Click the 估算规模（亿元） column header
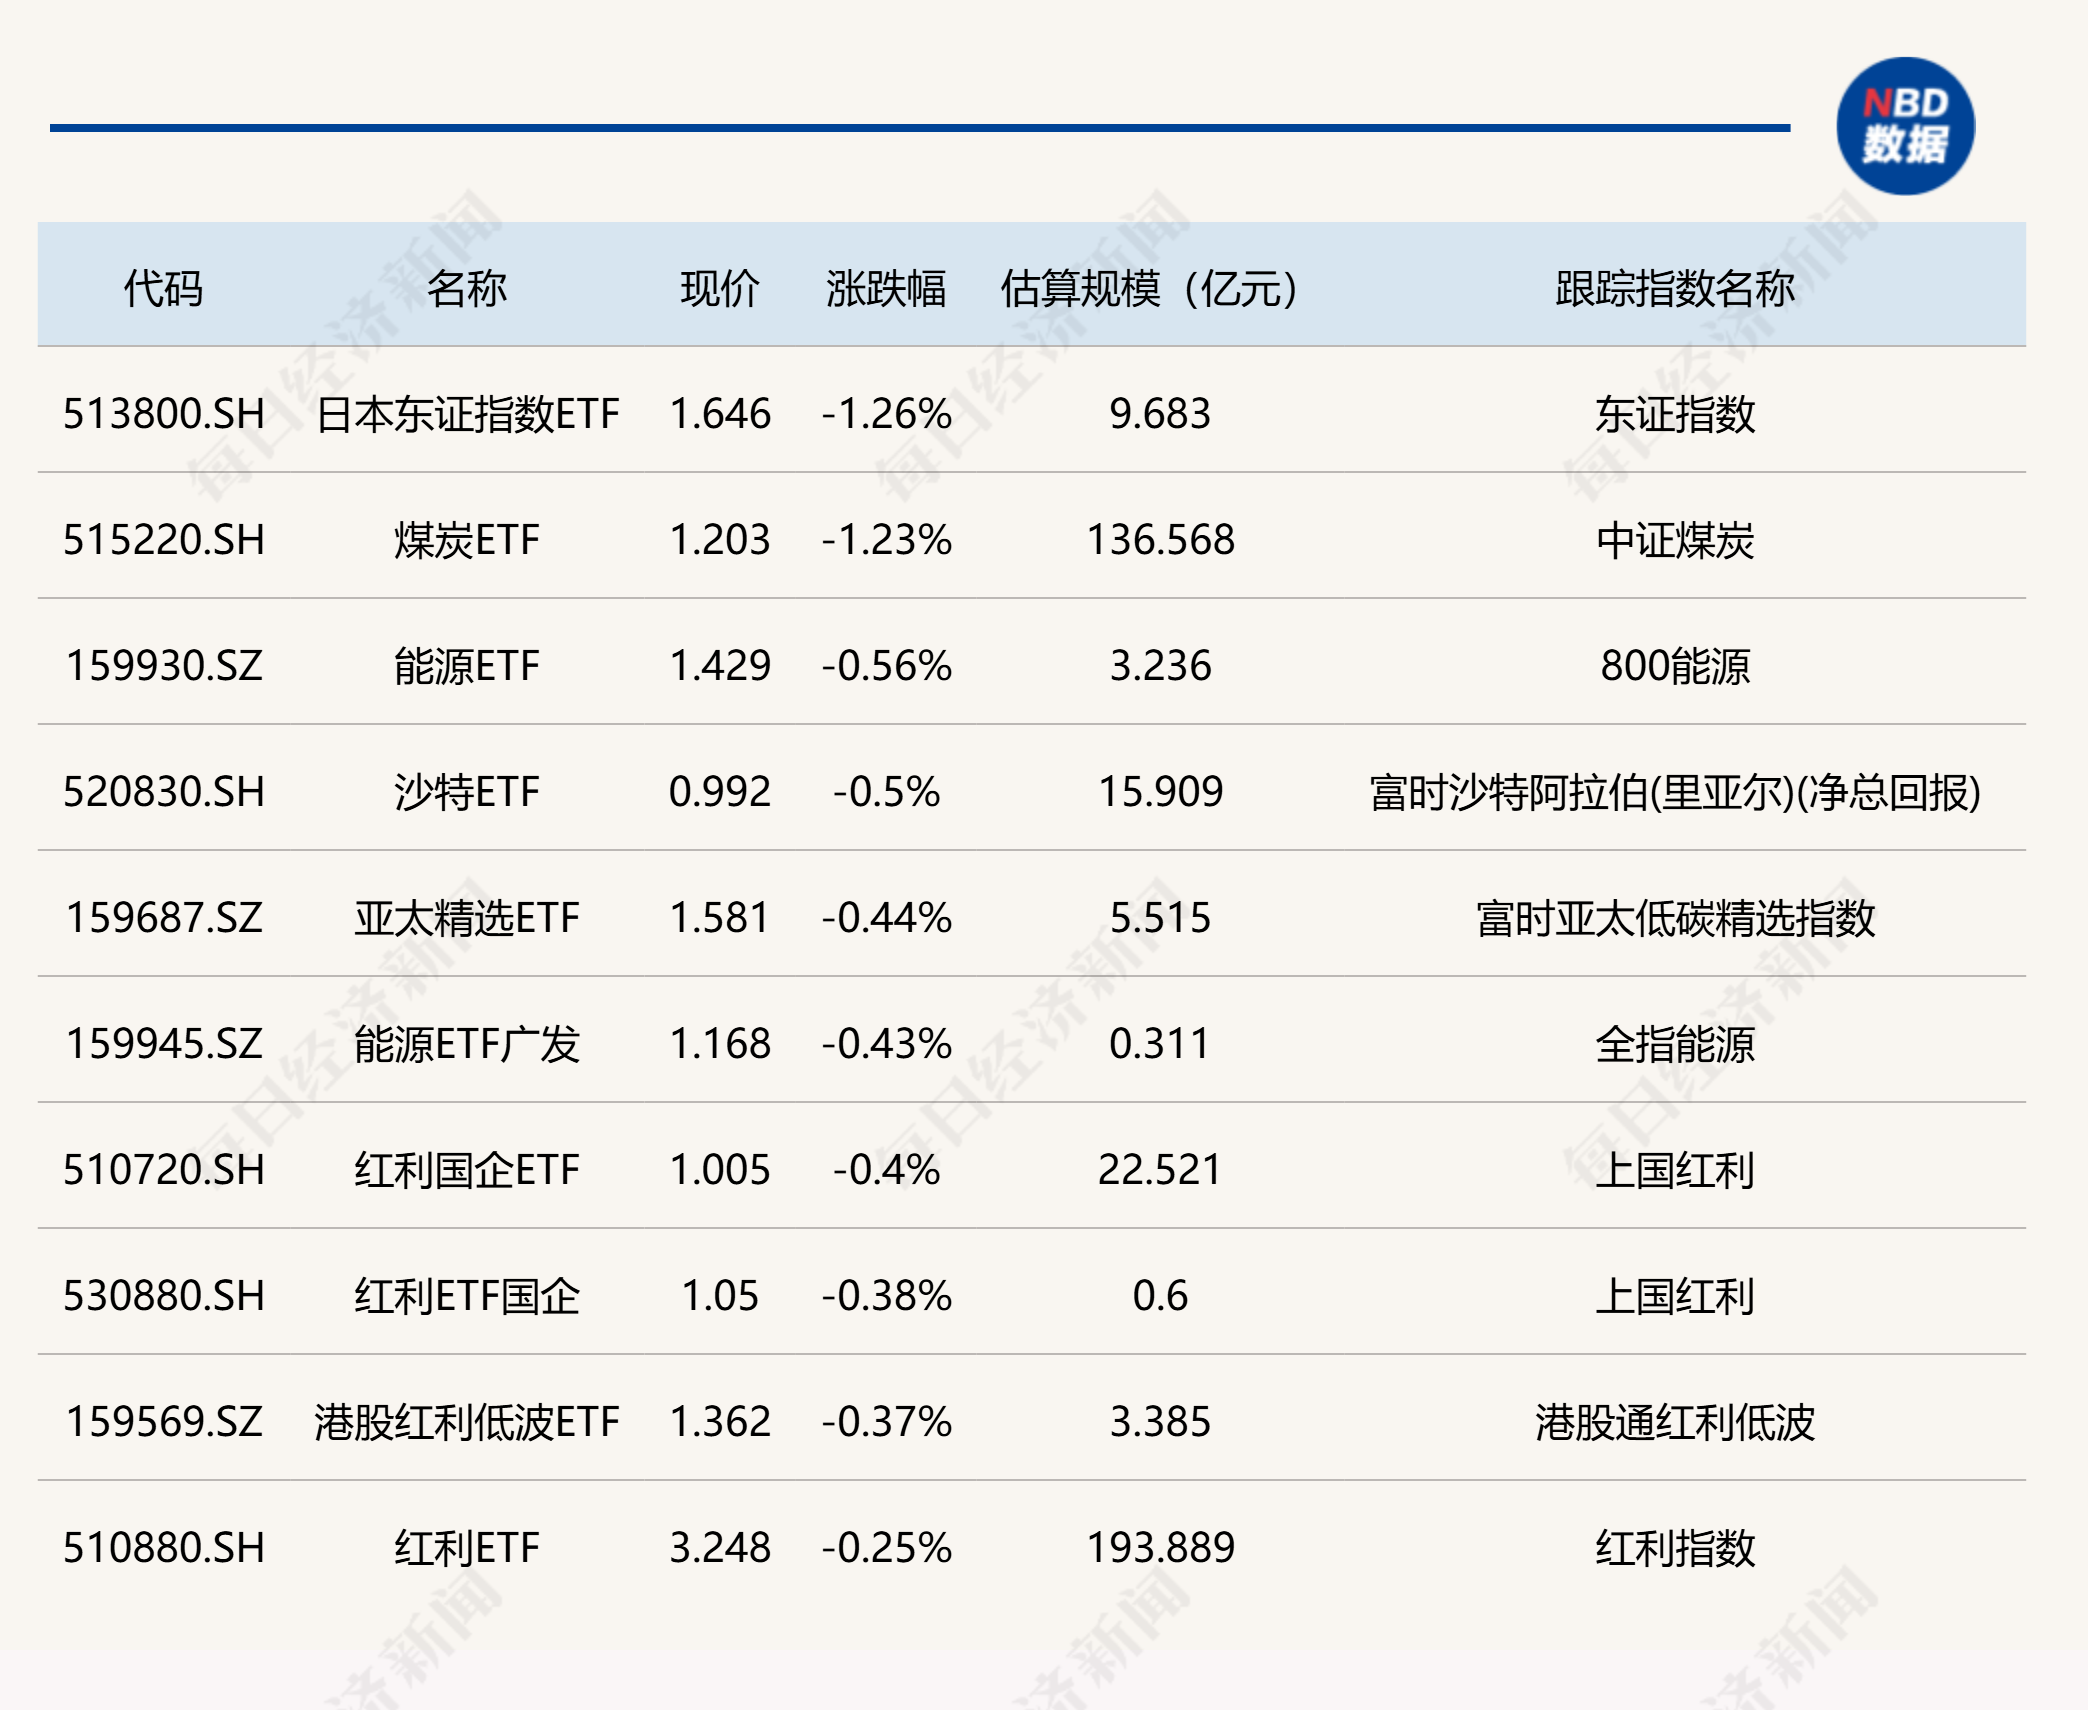Image resolution: width=2088 pixels, height=1710 pixels. 1150,288
